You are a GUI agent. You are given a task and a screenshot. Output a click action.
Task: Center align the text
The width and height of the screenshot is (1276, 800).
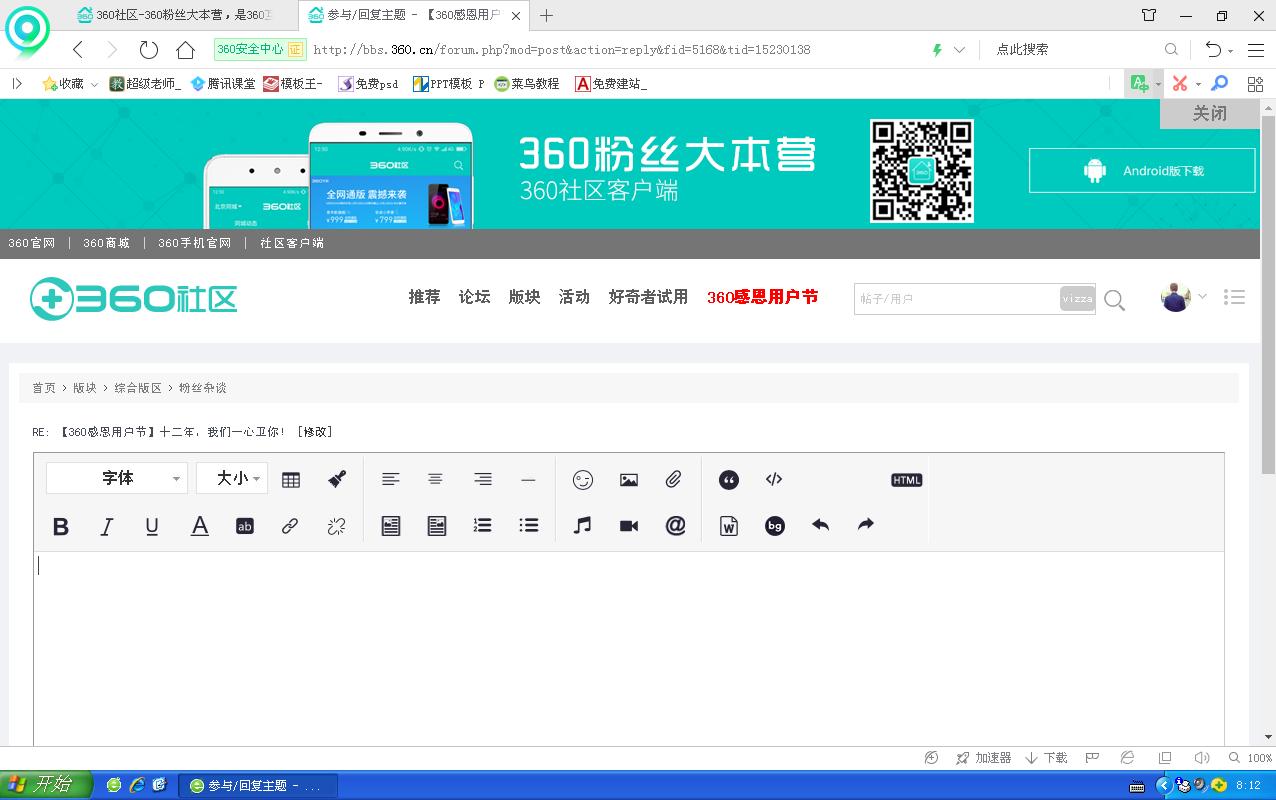435,480
